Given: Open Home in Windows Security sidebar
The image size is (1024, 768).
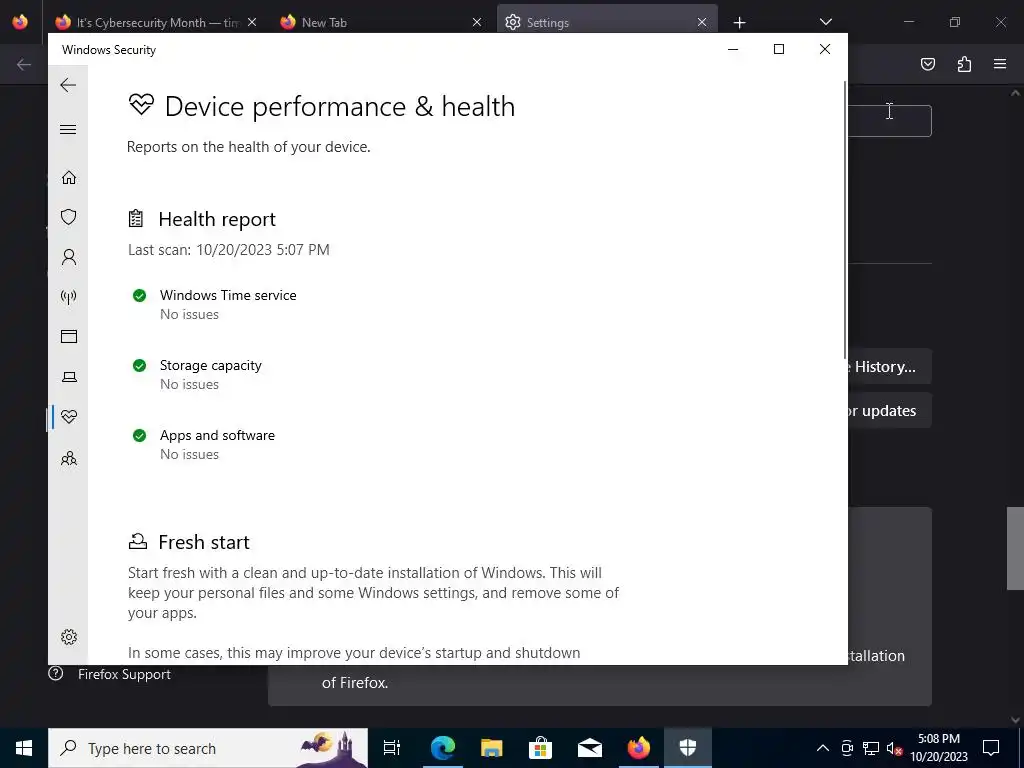Looking at the screenshot, I should (x=69, y=178).
